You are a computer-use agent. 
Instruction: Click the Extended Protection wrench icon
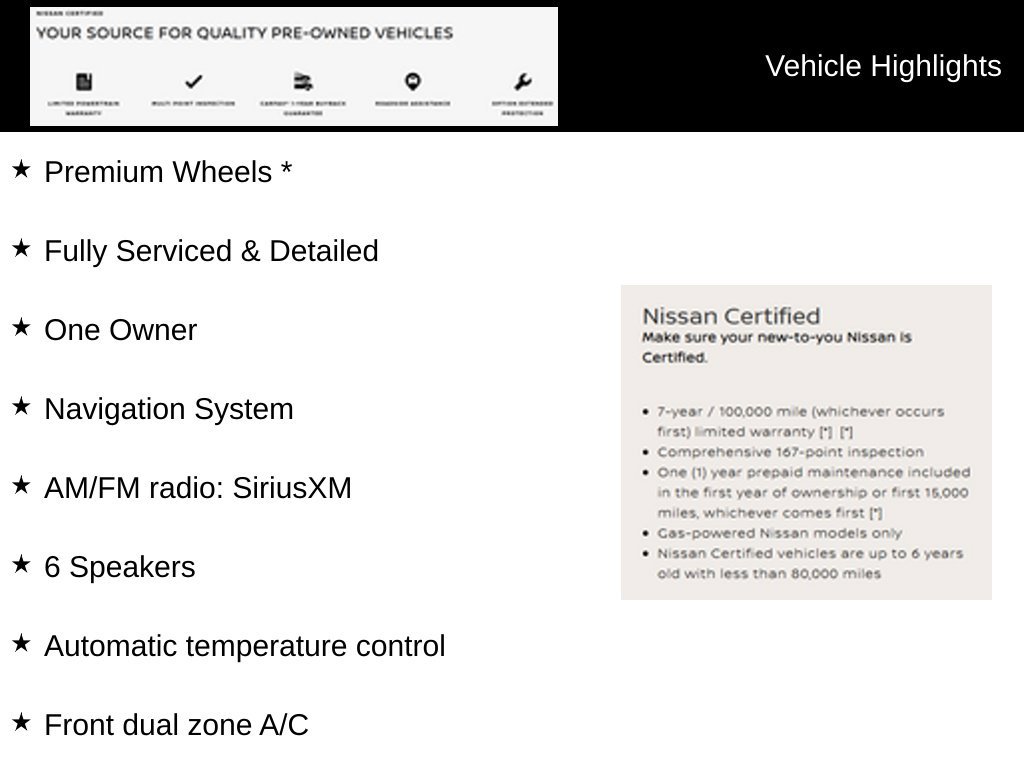point(522,82)
